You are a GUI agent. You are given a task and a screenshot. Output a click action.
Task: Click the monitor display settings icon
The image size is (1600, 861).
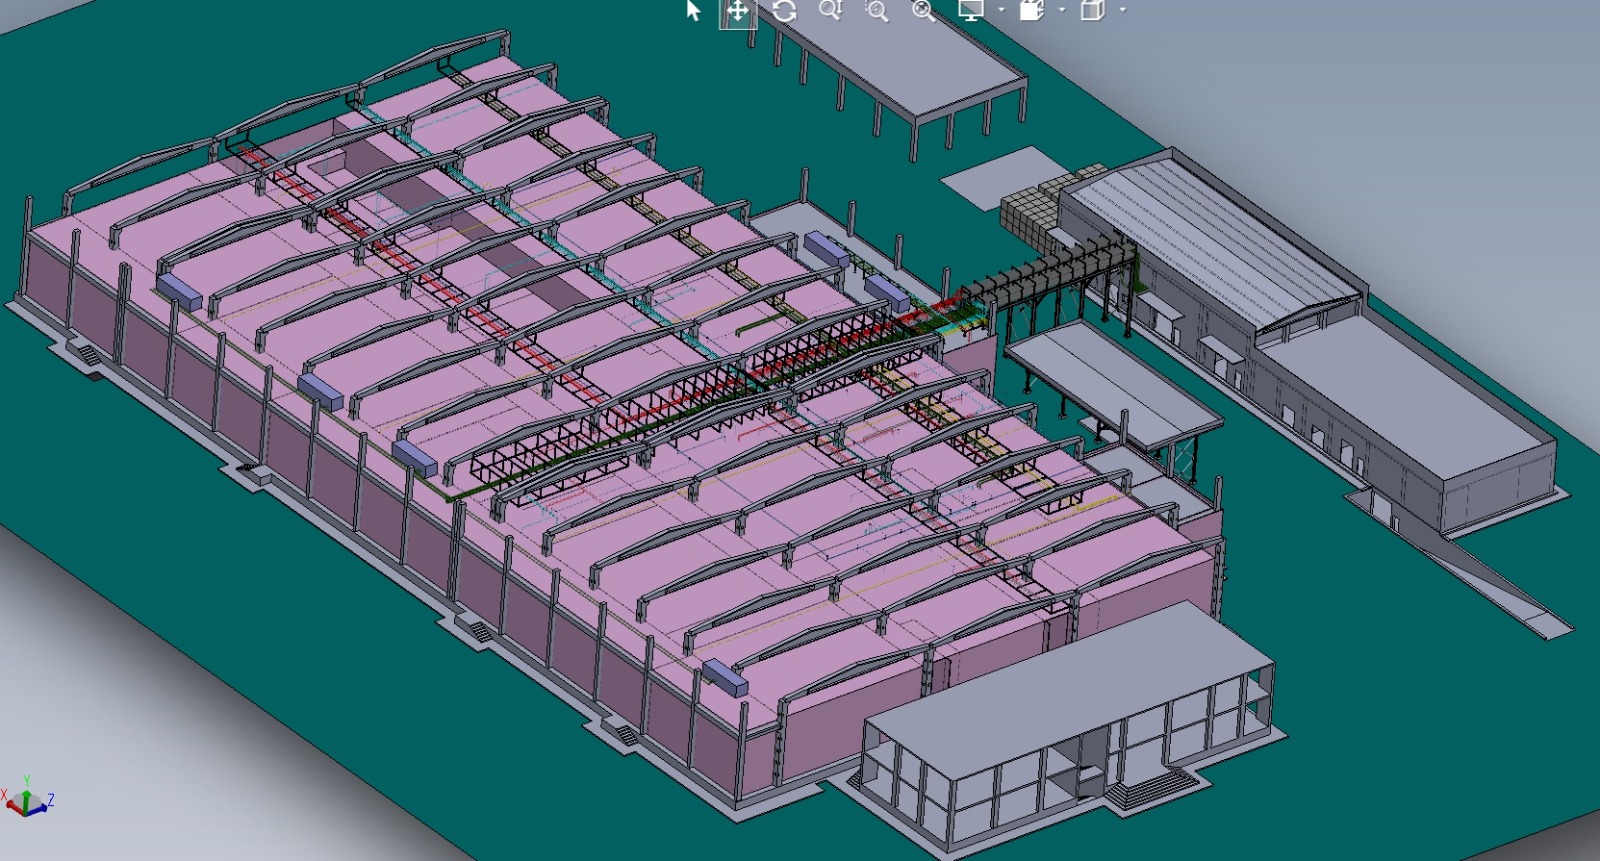[971, 10]
